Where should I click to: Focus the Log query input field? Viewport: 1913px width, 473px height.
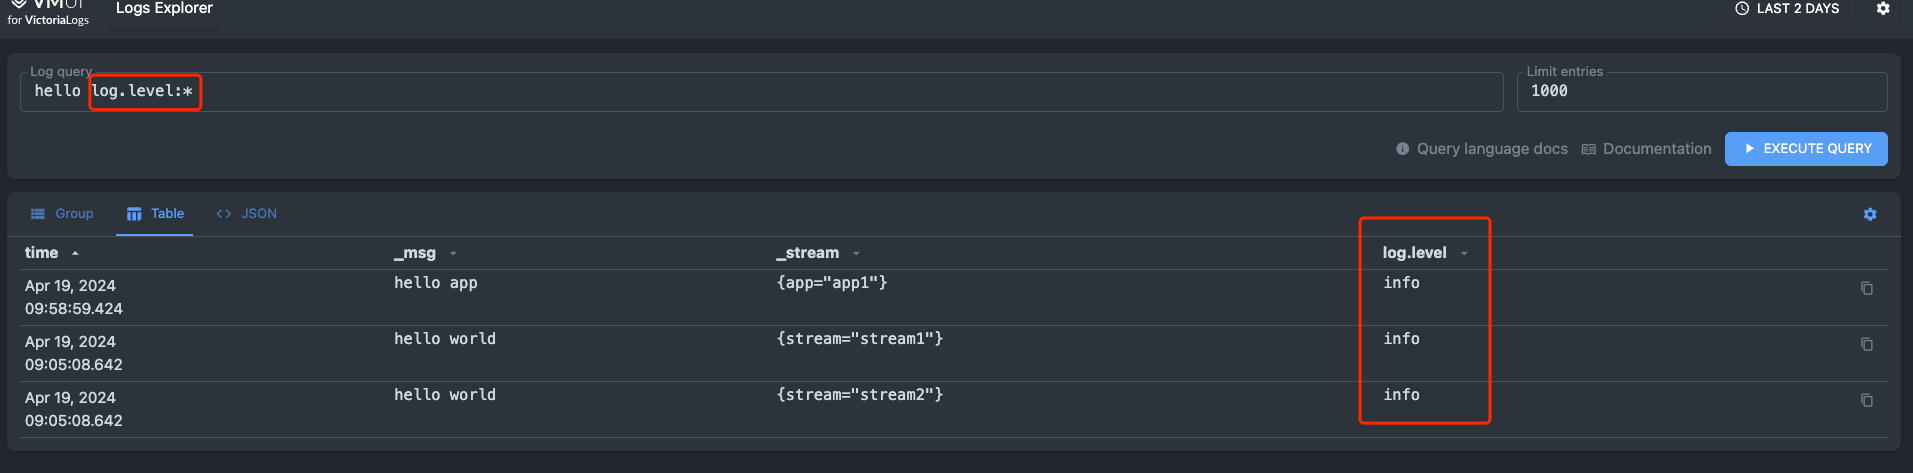800,92
